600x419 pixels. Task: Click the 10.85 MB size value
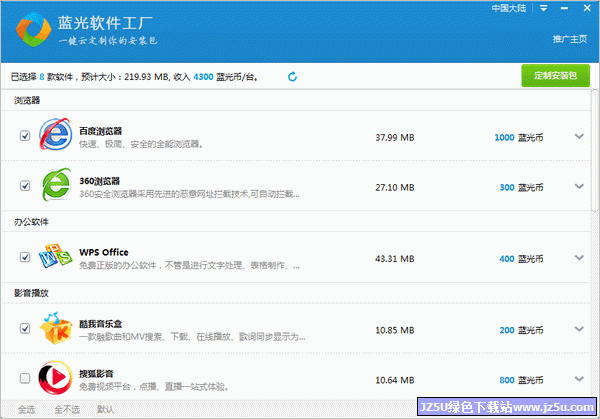coord(395,330)
